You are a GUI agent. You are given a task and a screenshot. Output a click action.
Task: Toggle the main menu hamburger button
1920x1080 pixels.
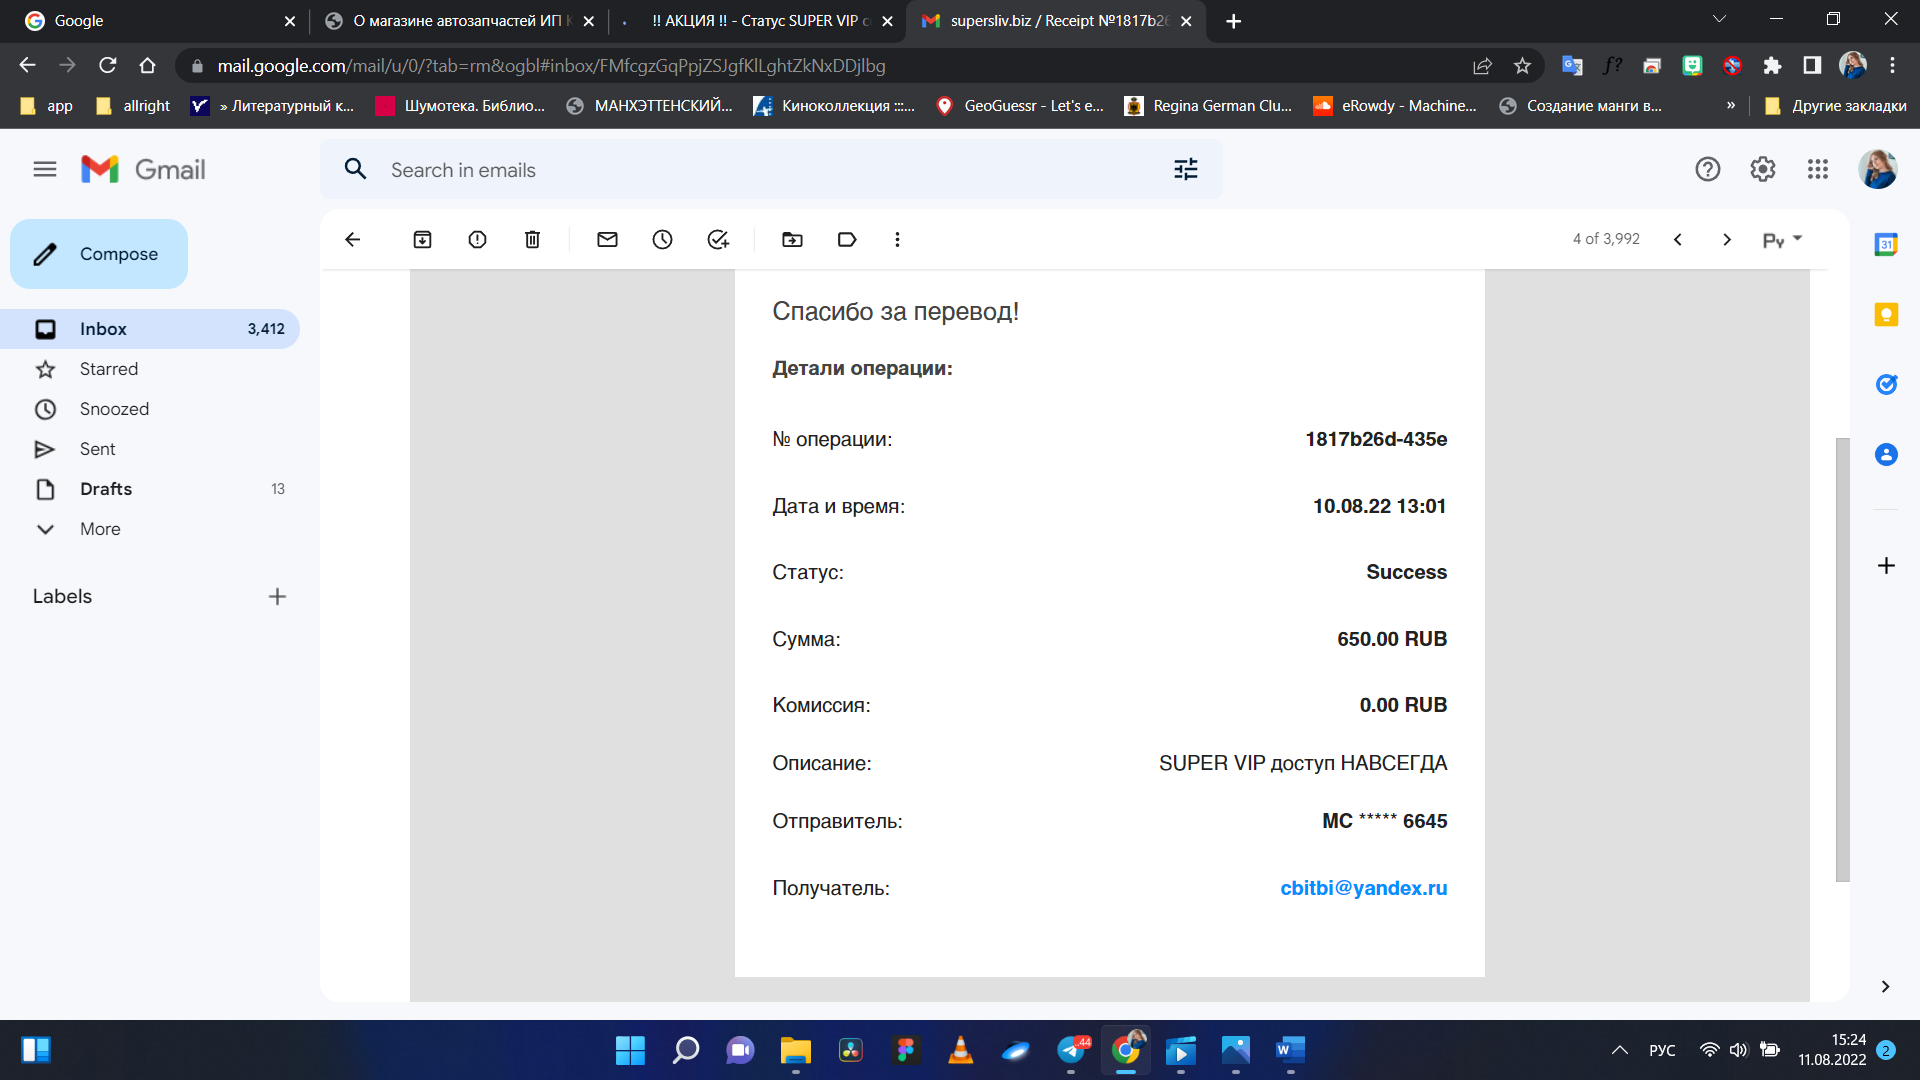tap(45, 169)
